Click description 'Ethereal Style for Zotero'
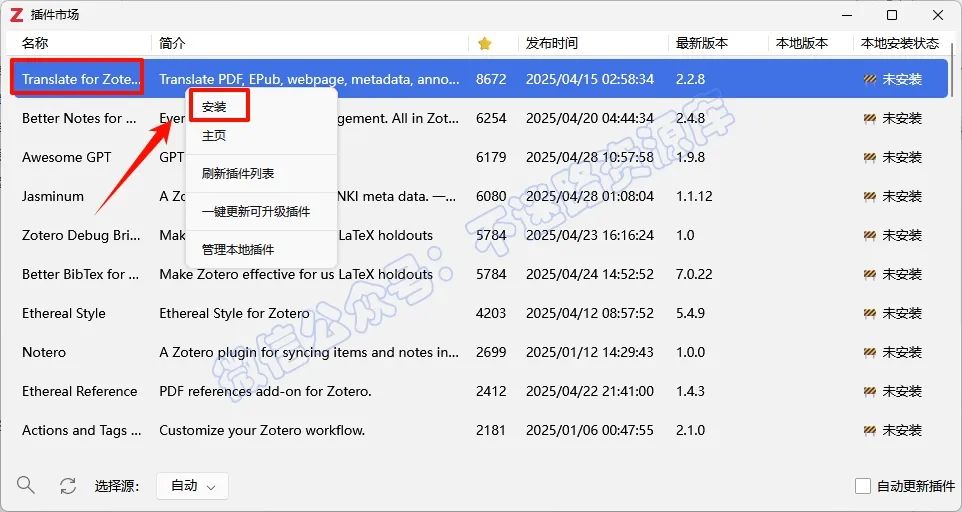Image resolution: width=962 pixels, height=512 pixels. [234, 313]
